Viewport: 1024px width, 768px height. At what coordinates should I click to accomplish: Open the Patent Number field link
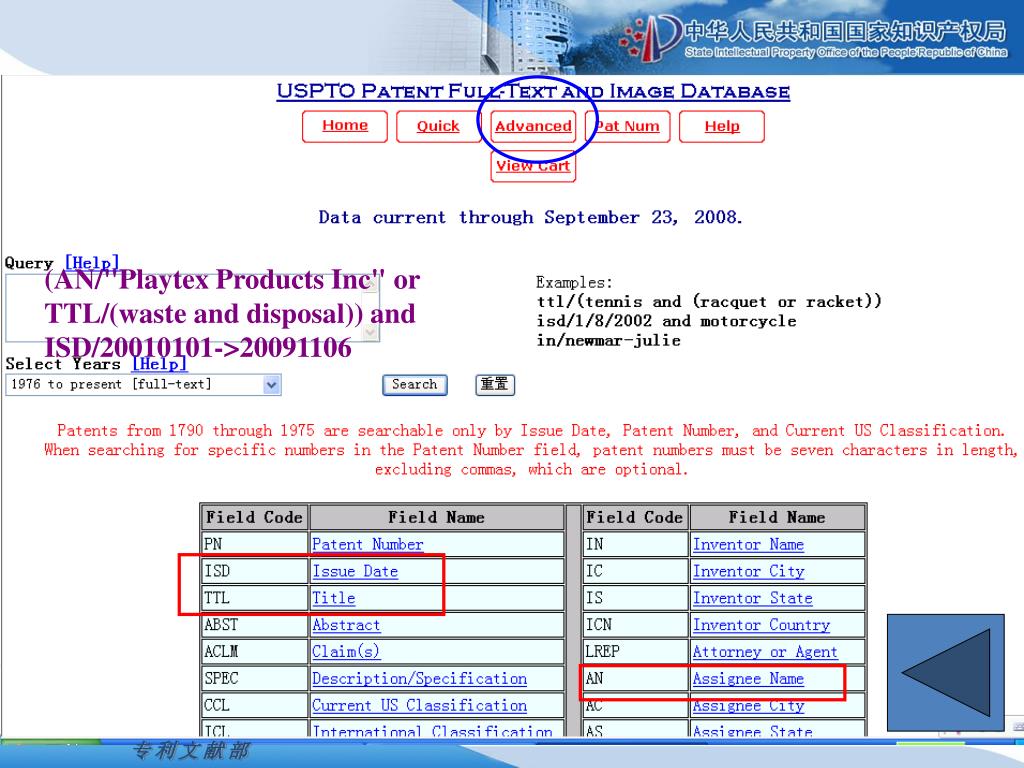pyautogui.click(x=368, y=544)
